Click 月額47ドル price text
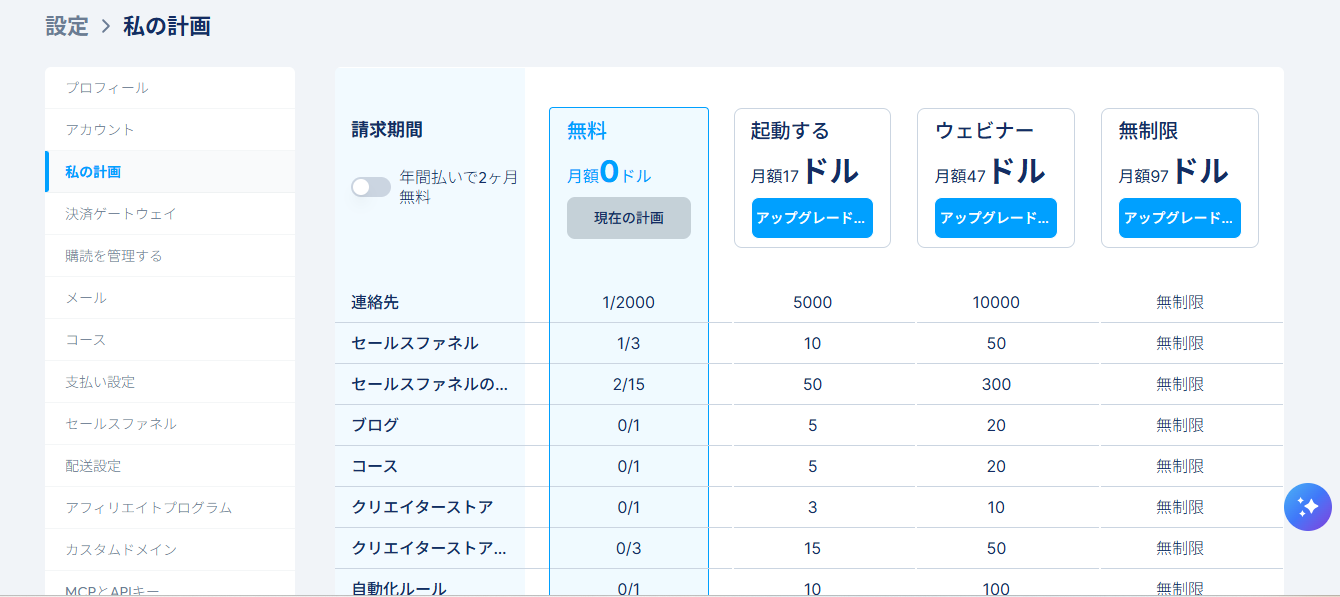 (x=990, y=173)
